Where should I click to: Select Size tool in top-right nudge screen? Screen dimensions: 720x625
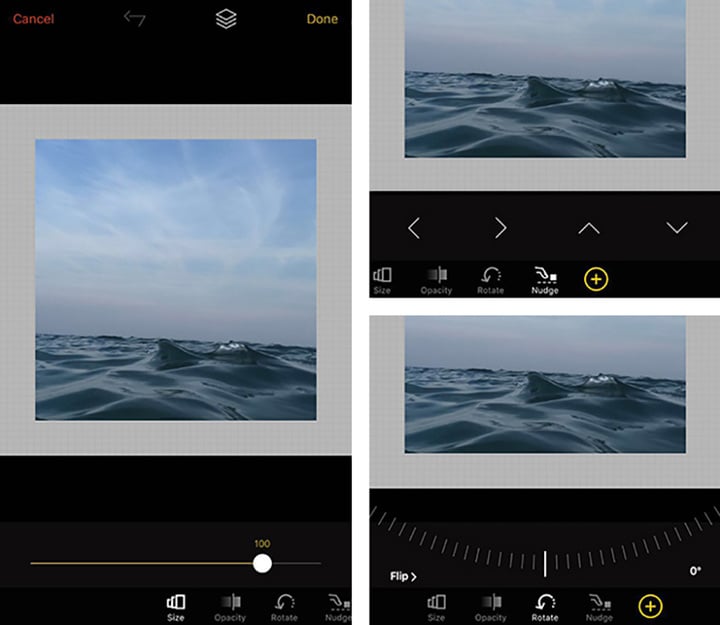(x=382, y=281)
